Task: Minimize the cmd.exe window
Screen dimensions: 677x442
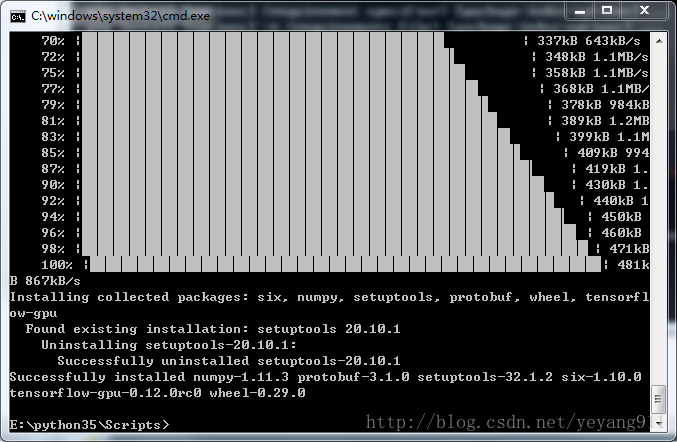Action: point(580,10)
